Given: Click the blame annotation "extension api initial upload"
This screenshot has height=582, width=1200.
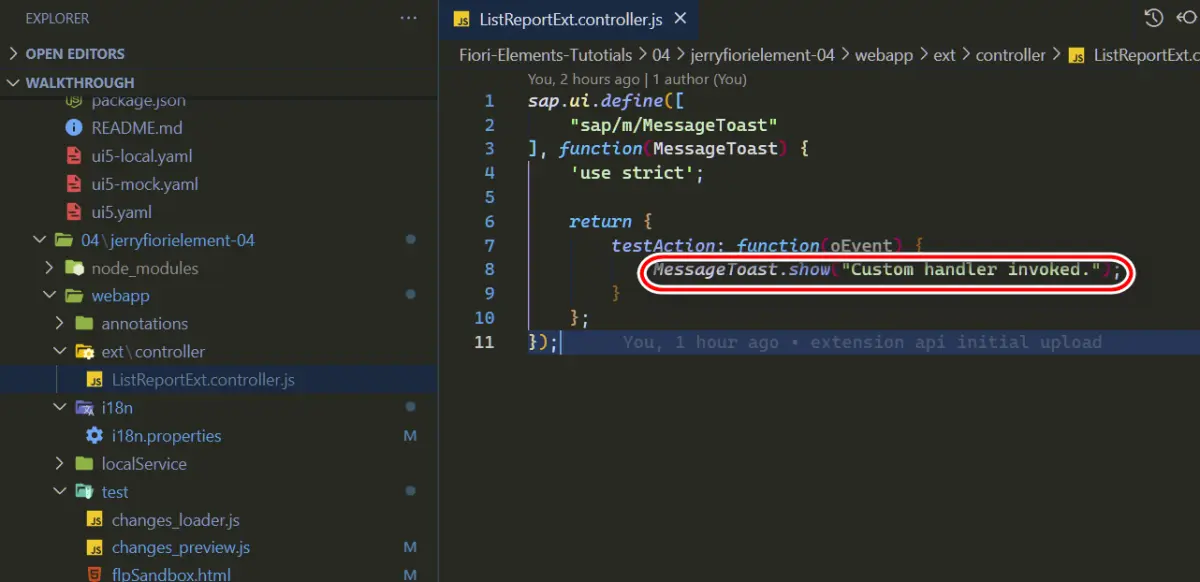Looking at the screenshot, I should click(x=956, y=342).
